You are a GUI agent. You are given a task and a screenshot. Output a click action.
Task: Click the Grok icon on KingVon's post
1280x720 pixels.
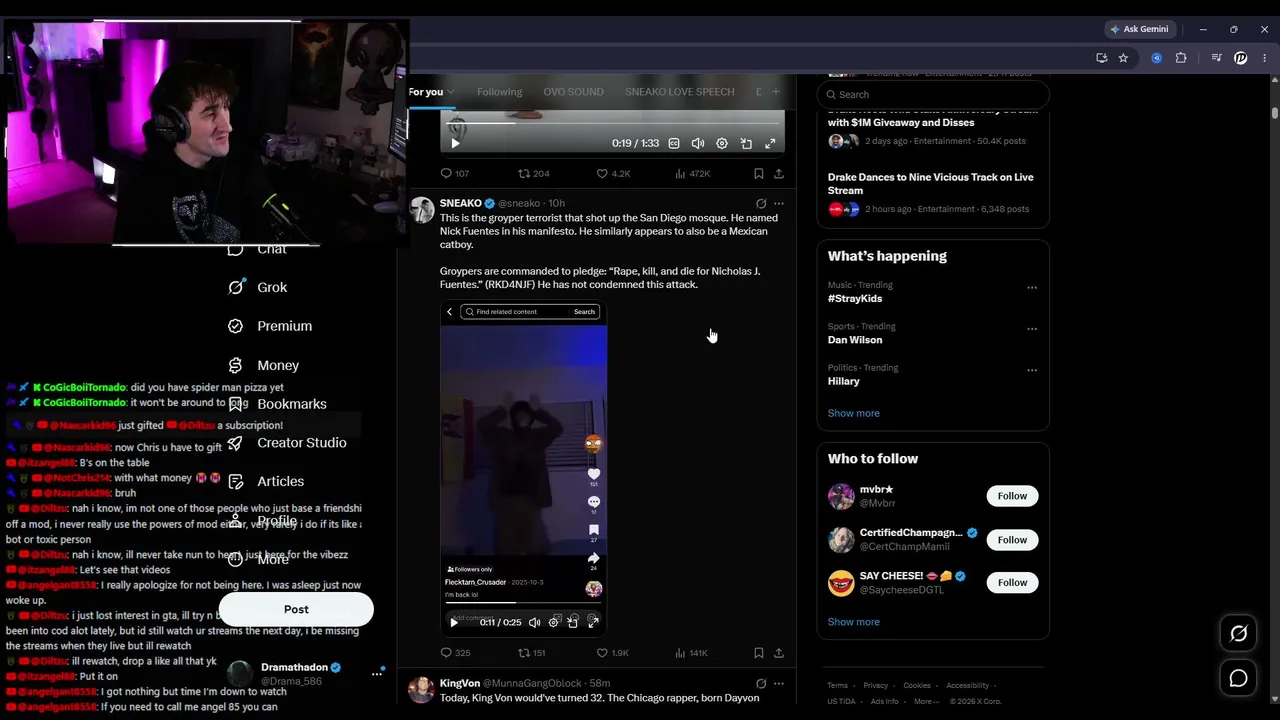(761, 683)
